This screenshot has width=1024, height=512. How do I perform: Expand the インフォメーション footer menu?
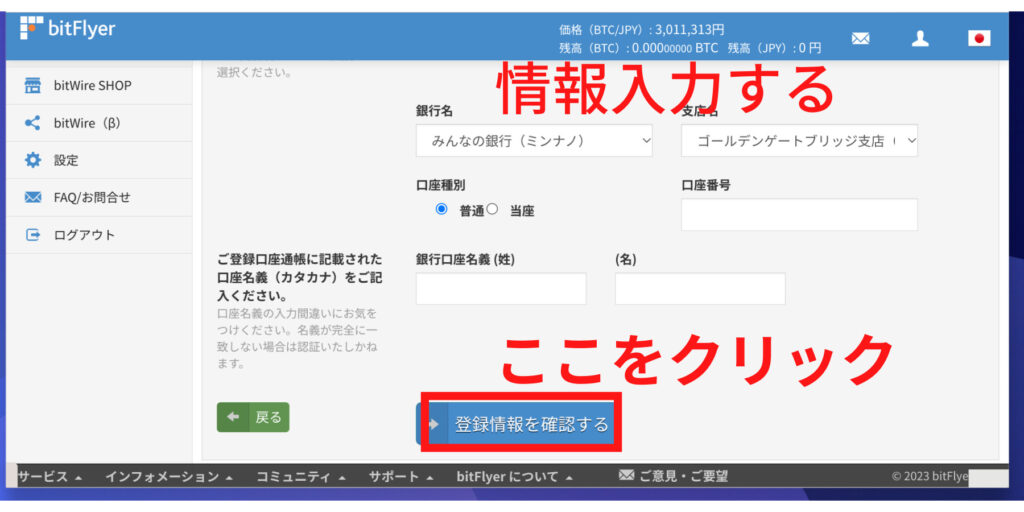(x=169, y=476)
